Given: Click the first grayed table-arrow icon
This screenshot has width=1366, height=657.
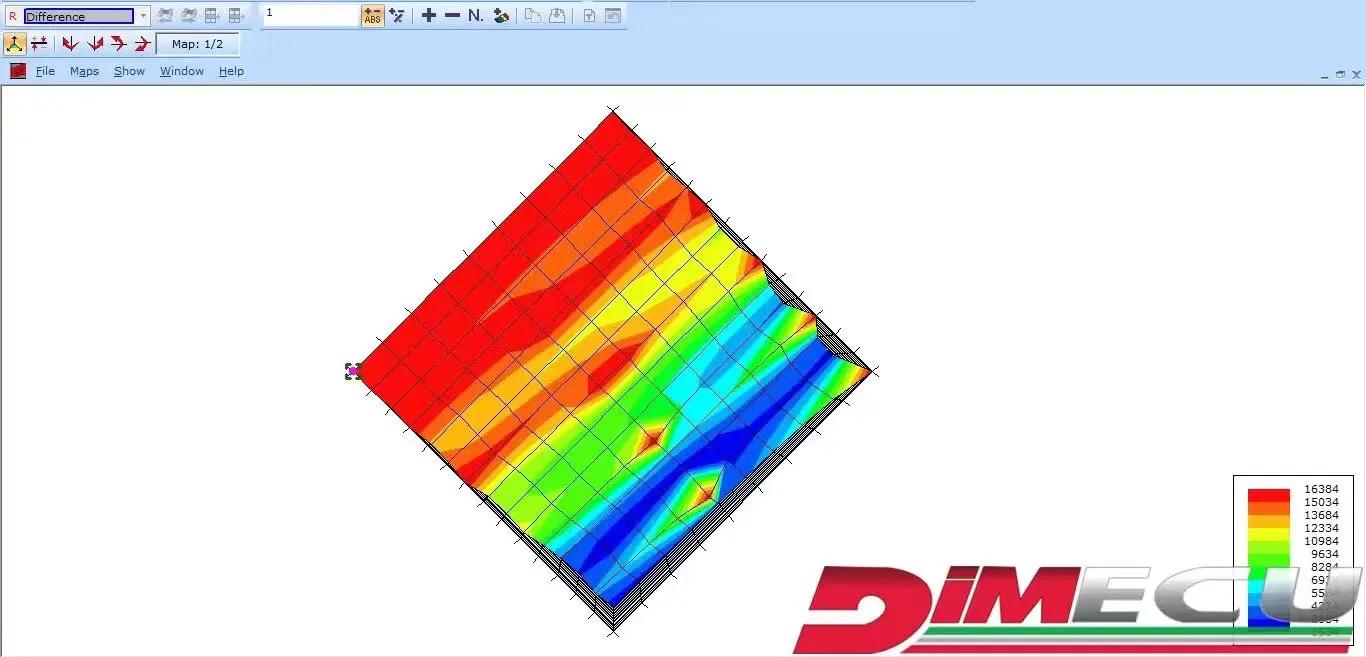Looking at the screenshot, I should point(212,16).
